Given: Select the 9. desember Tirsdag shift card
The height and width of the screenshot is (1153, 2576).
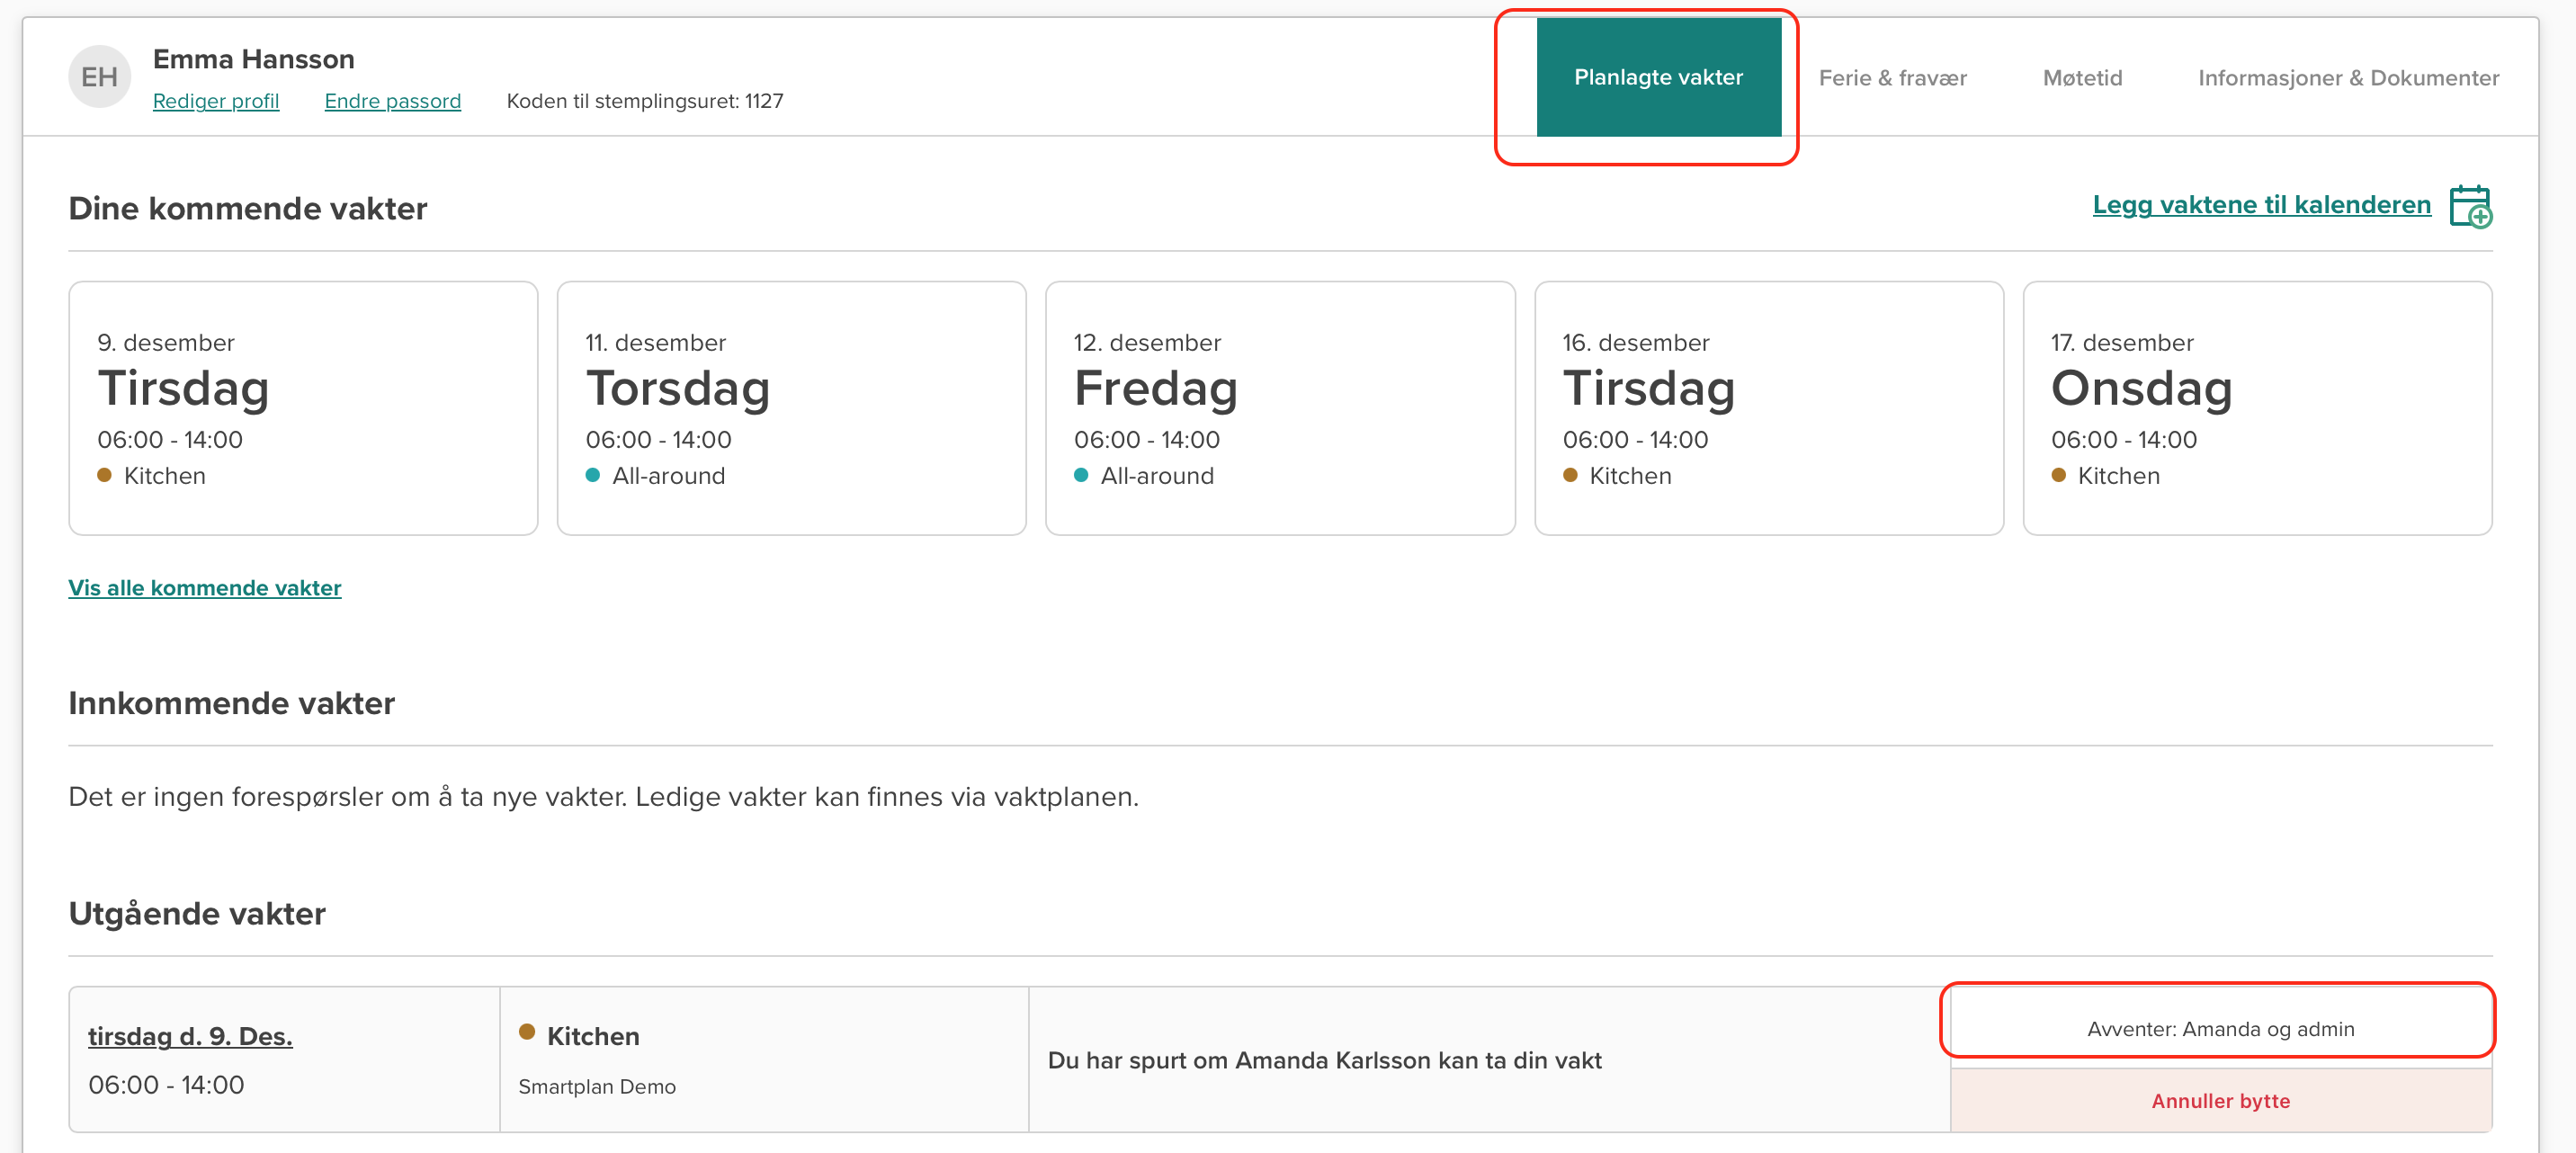Looking at the screenshot, I should click(x=303, y=408).
